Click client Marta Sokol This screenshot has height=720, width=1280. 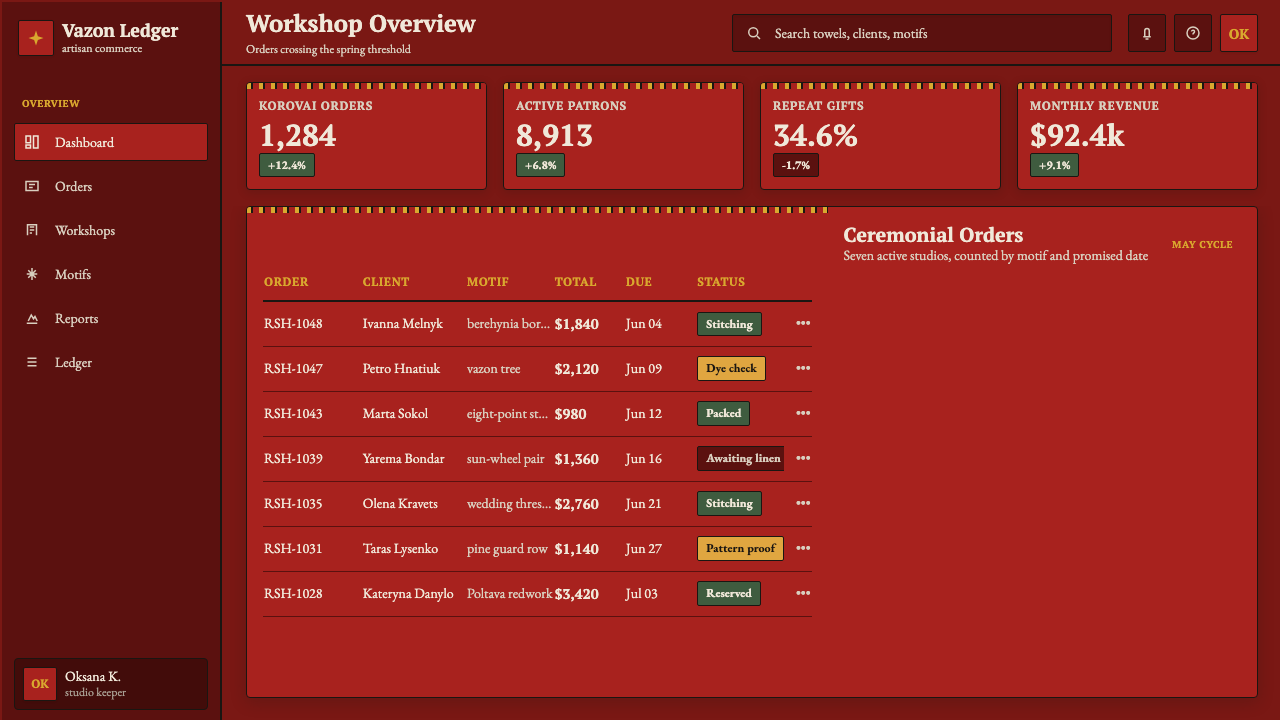[x=395, y=414]
